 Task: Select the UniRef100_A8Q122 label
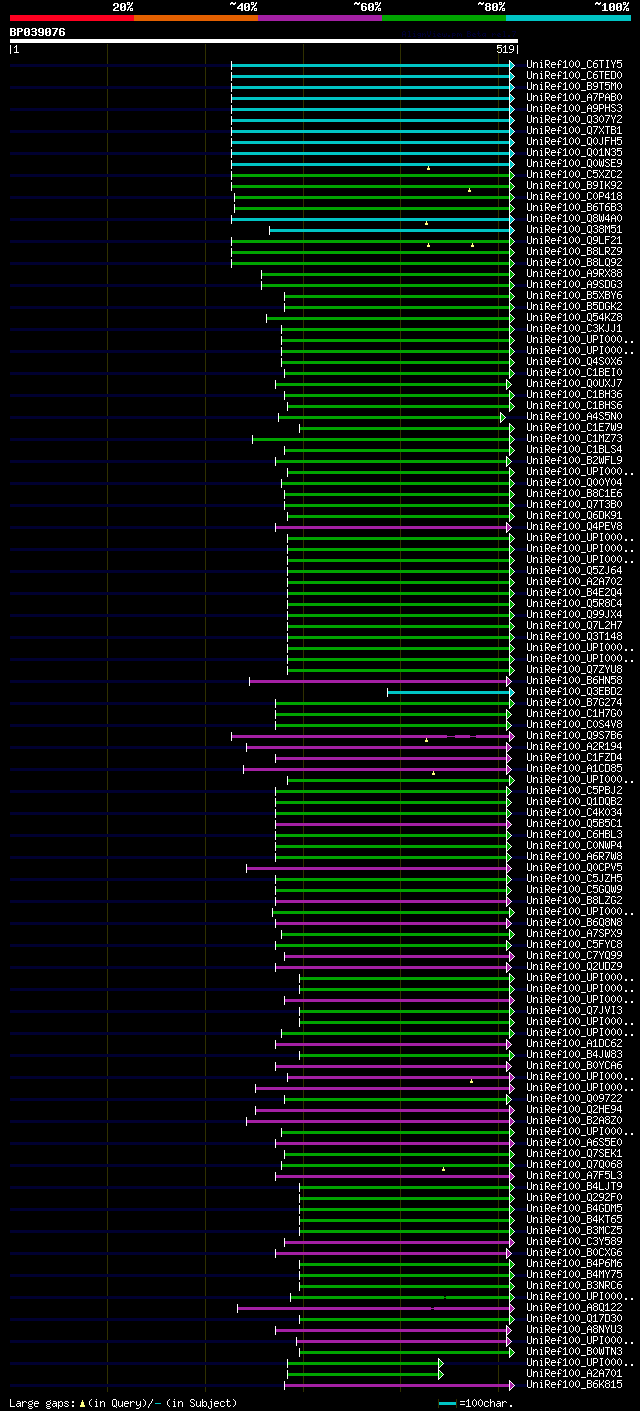[575, 1307]
